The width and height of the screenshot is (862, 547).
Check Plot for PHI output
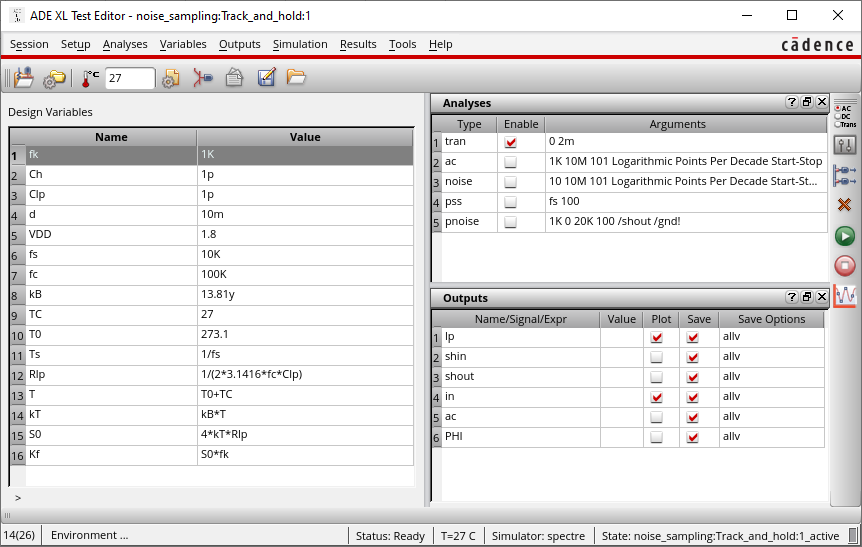point(656,437)
